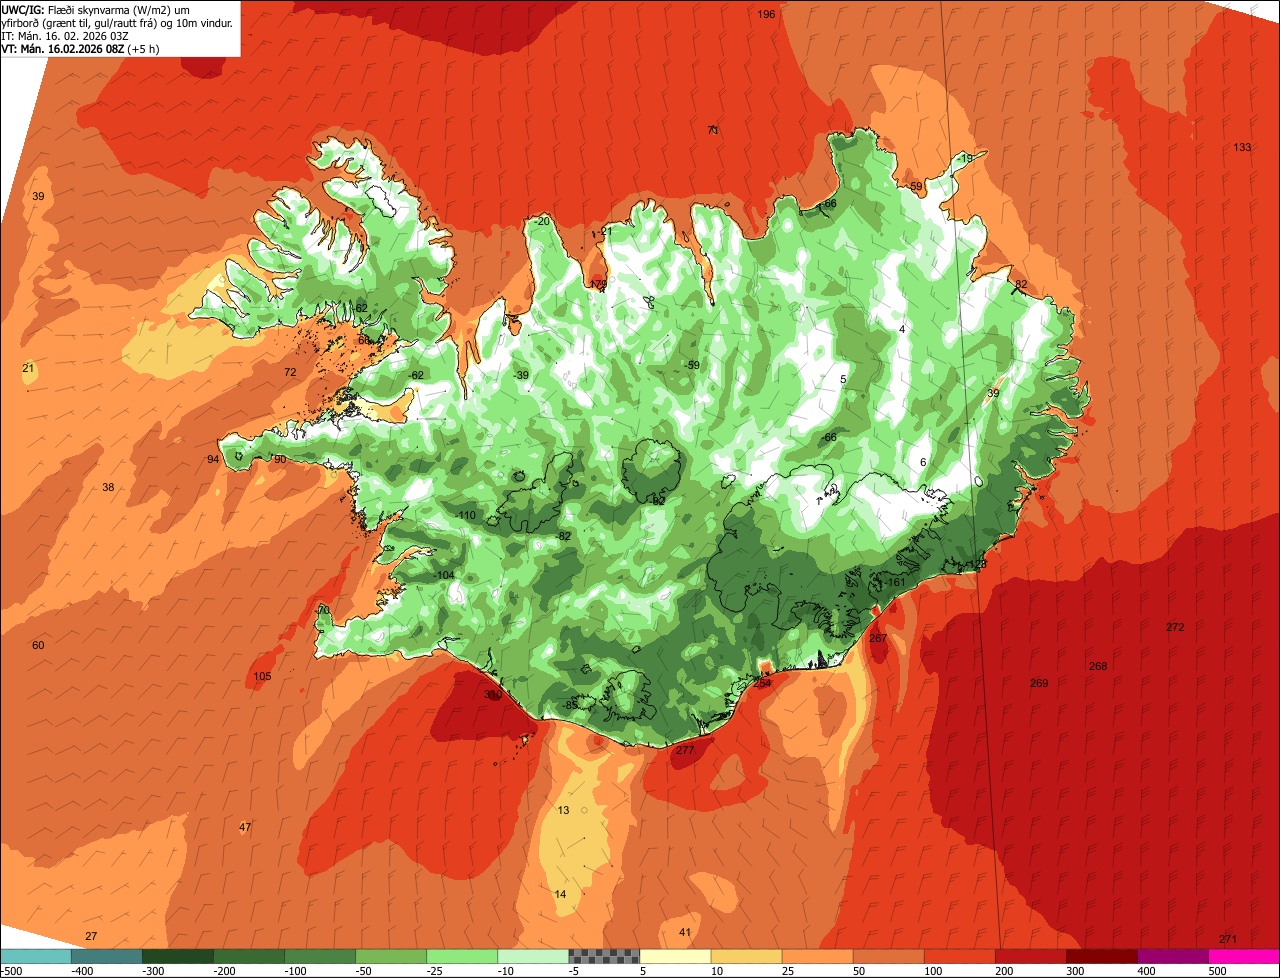Click the red-orange 100 to 200 legend swatch
Viewport: 1280px width, 978px height.
point(958,956)
